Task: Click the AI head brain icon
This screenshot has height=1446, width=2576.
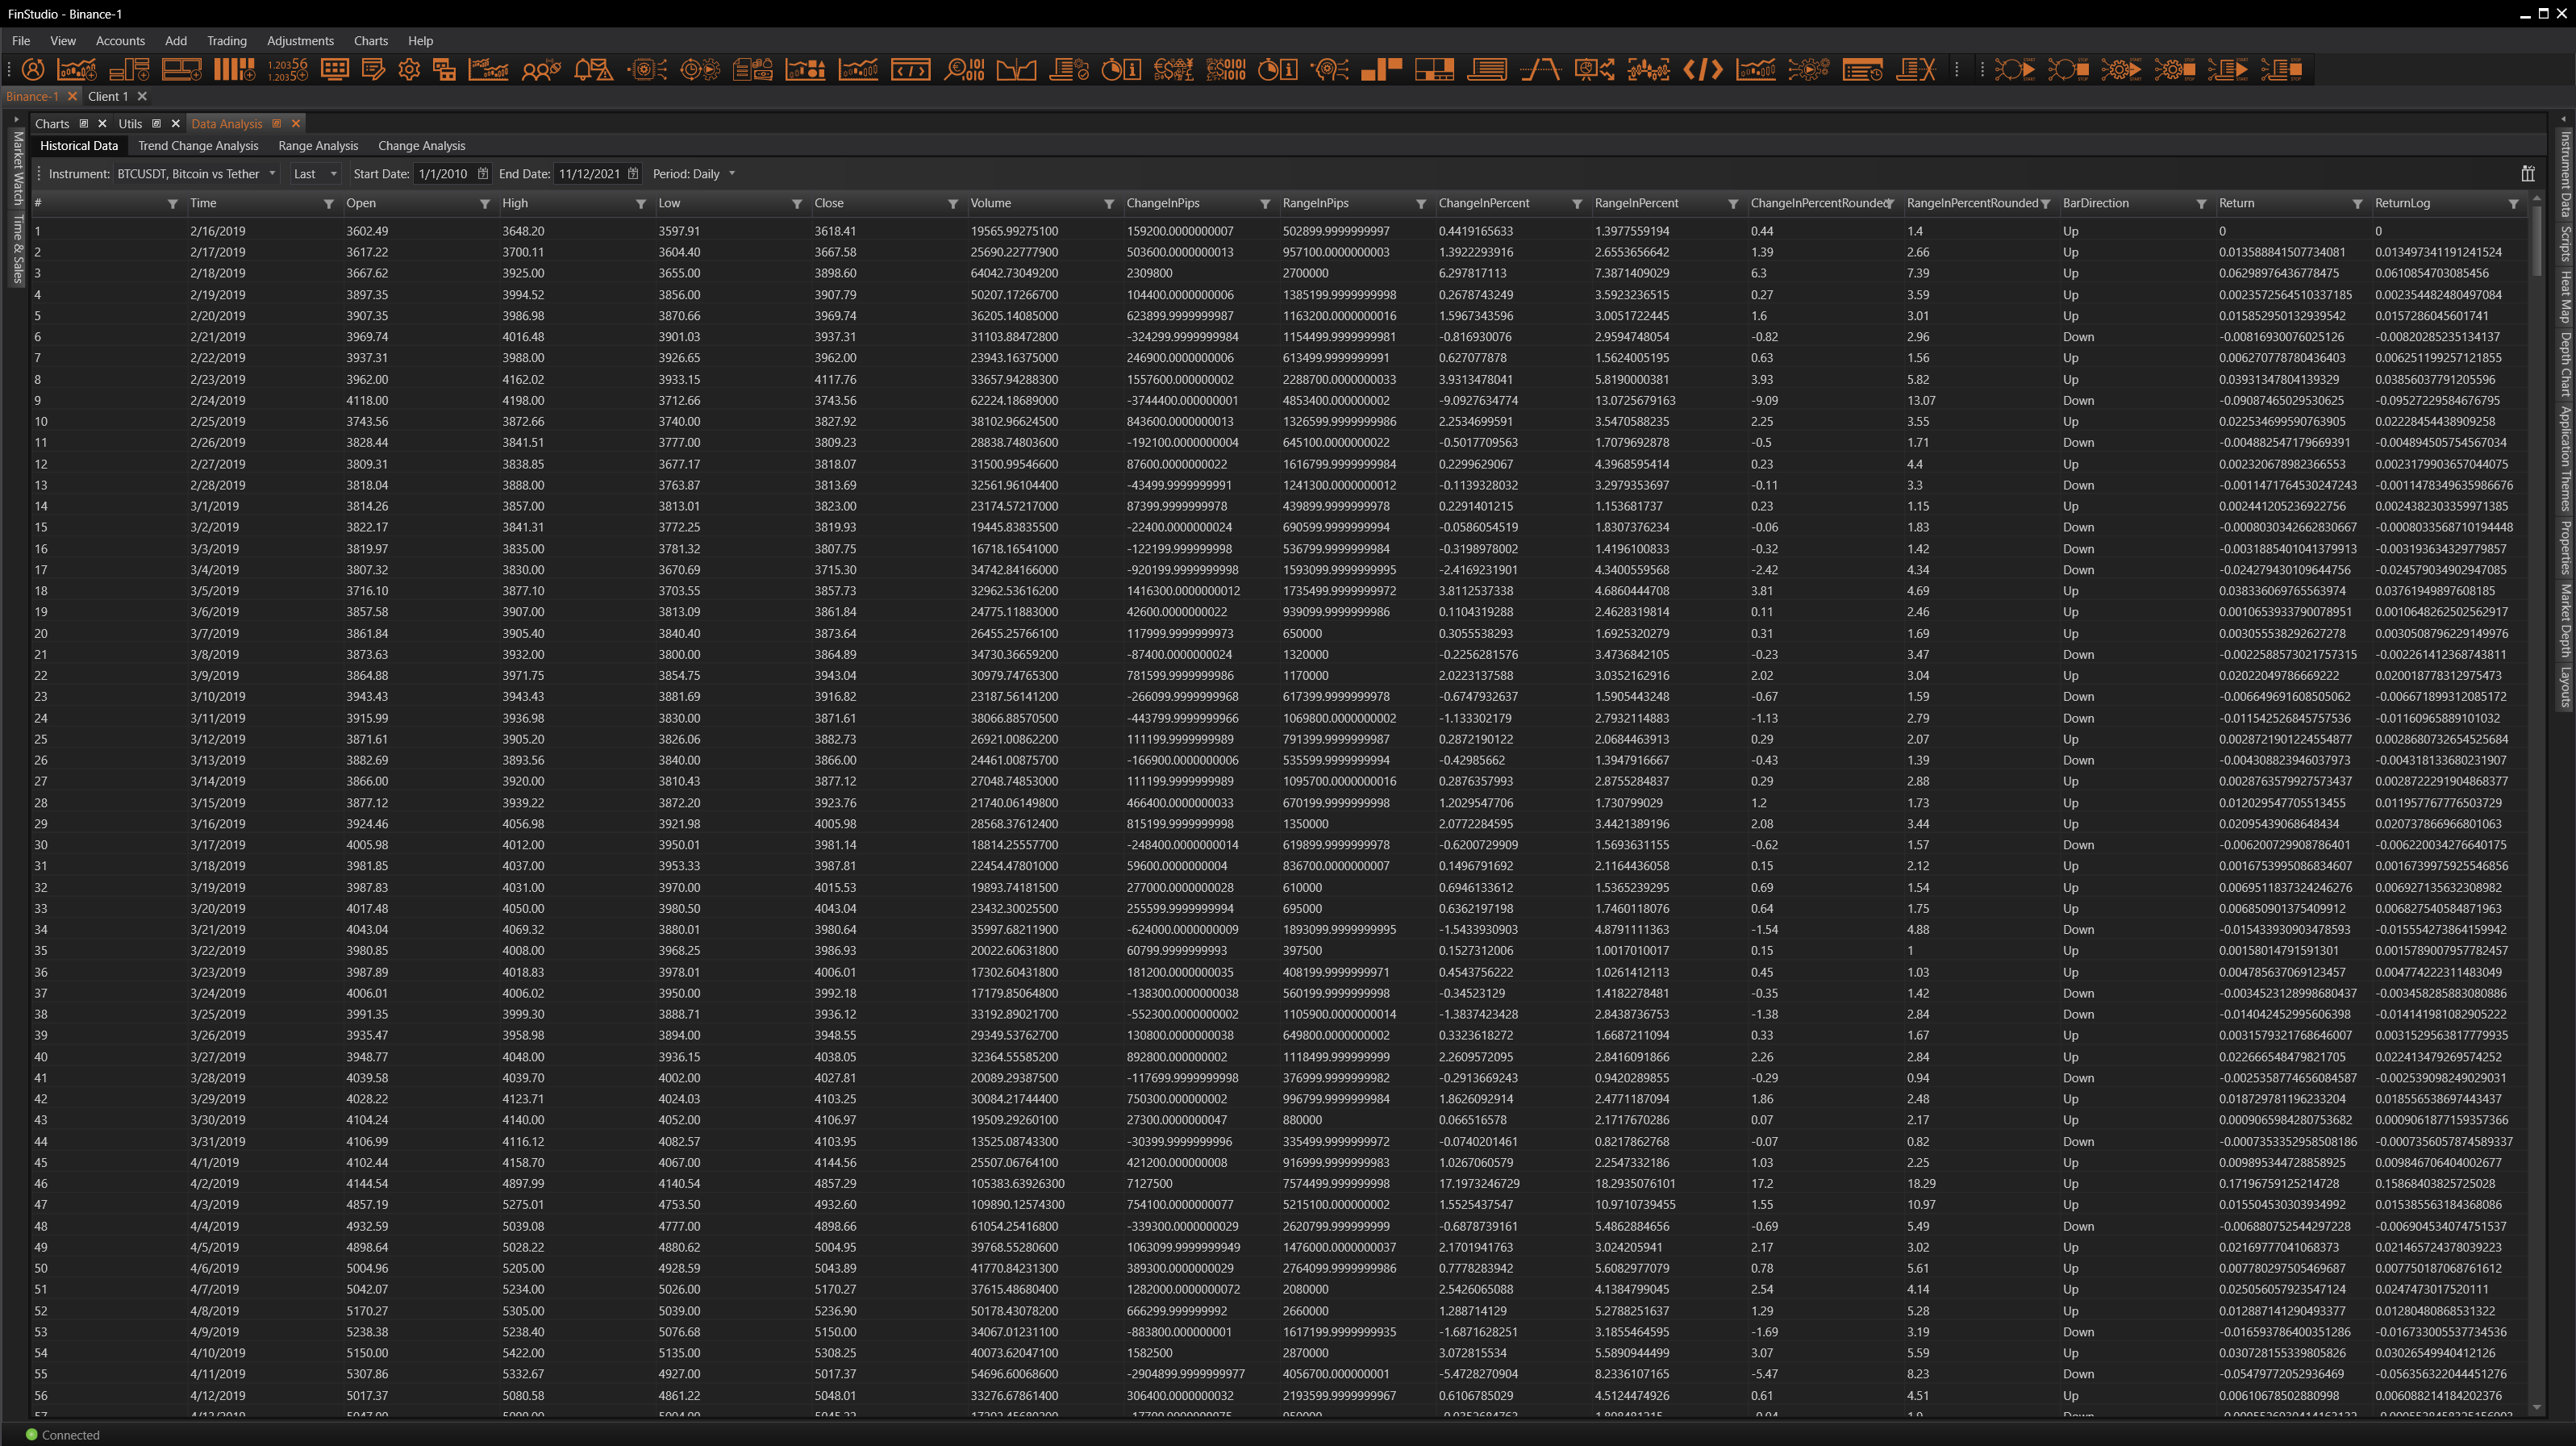Action: pos(1330,70)
